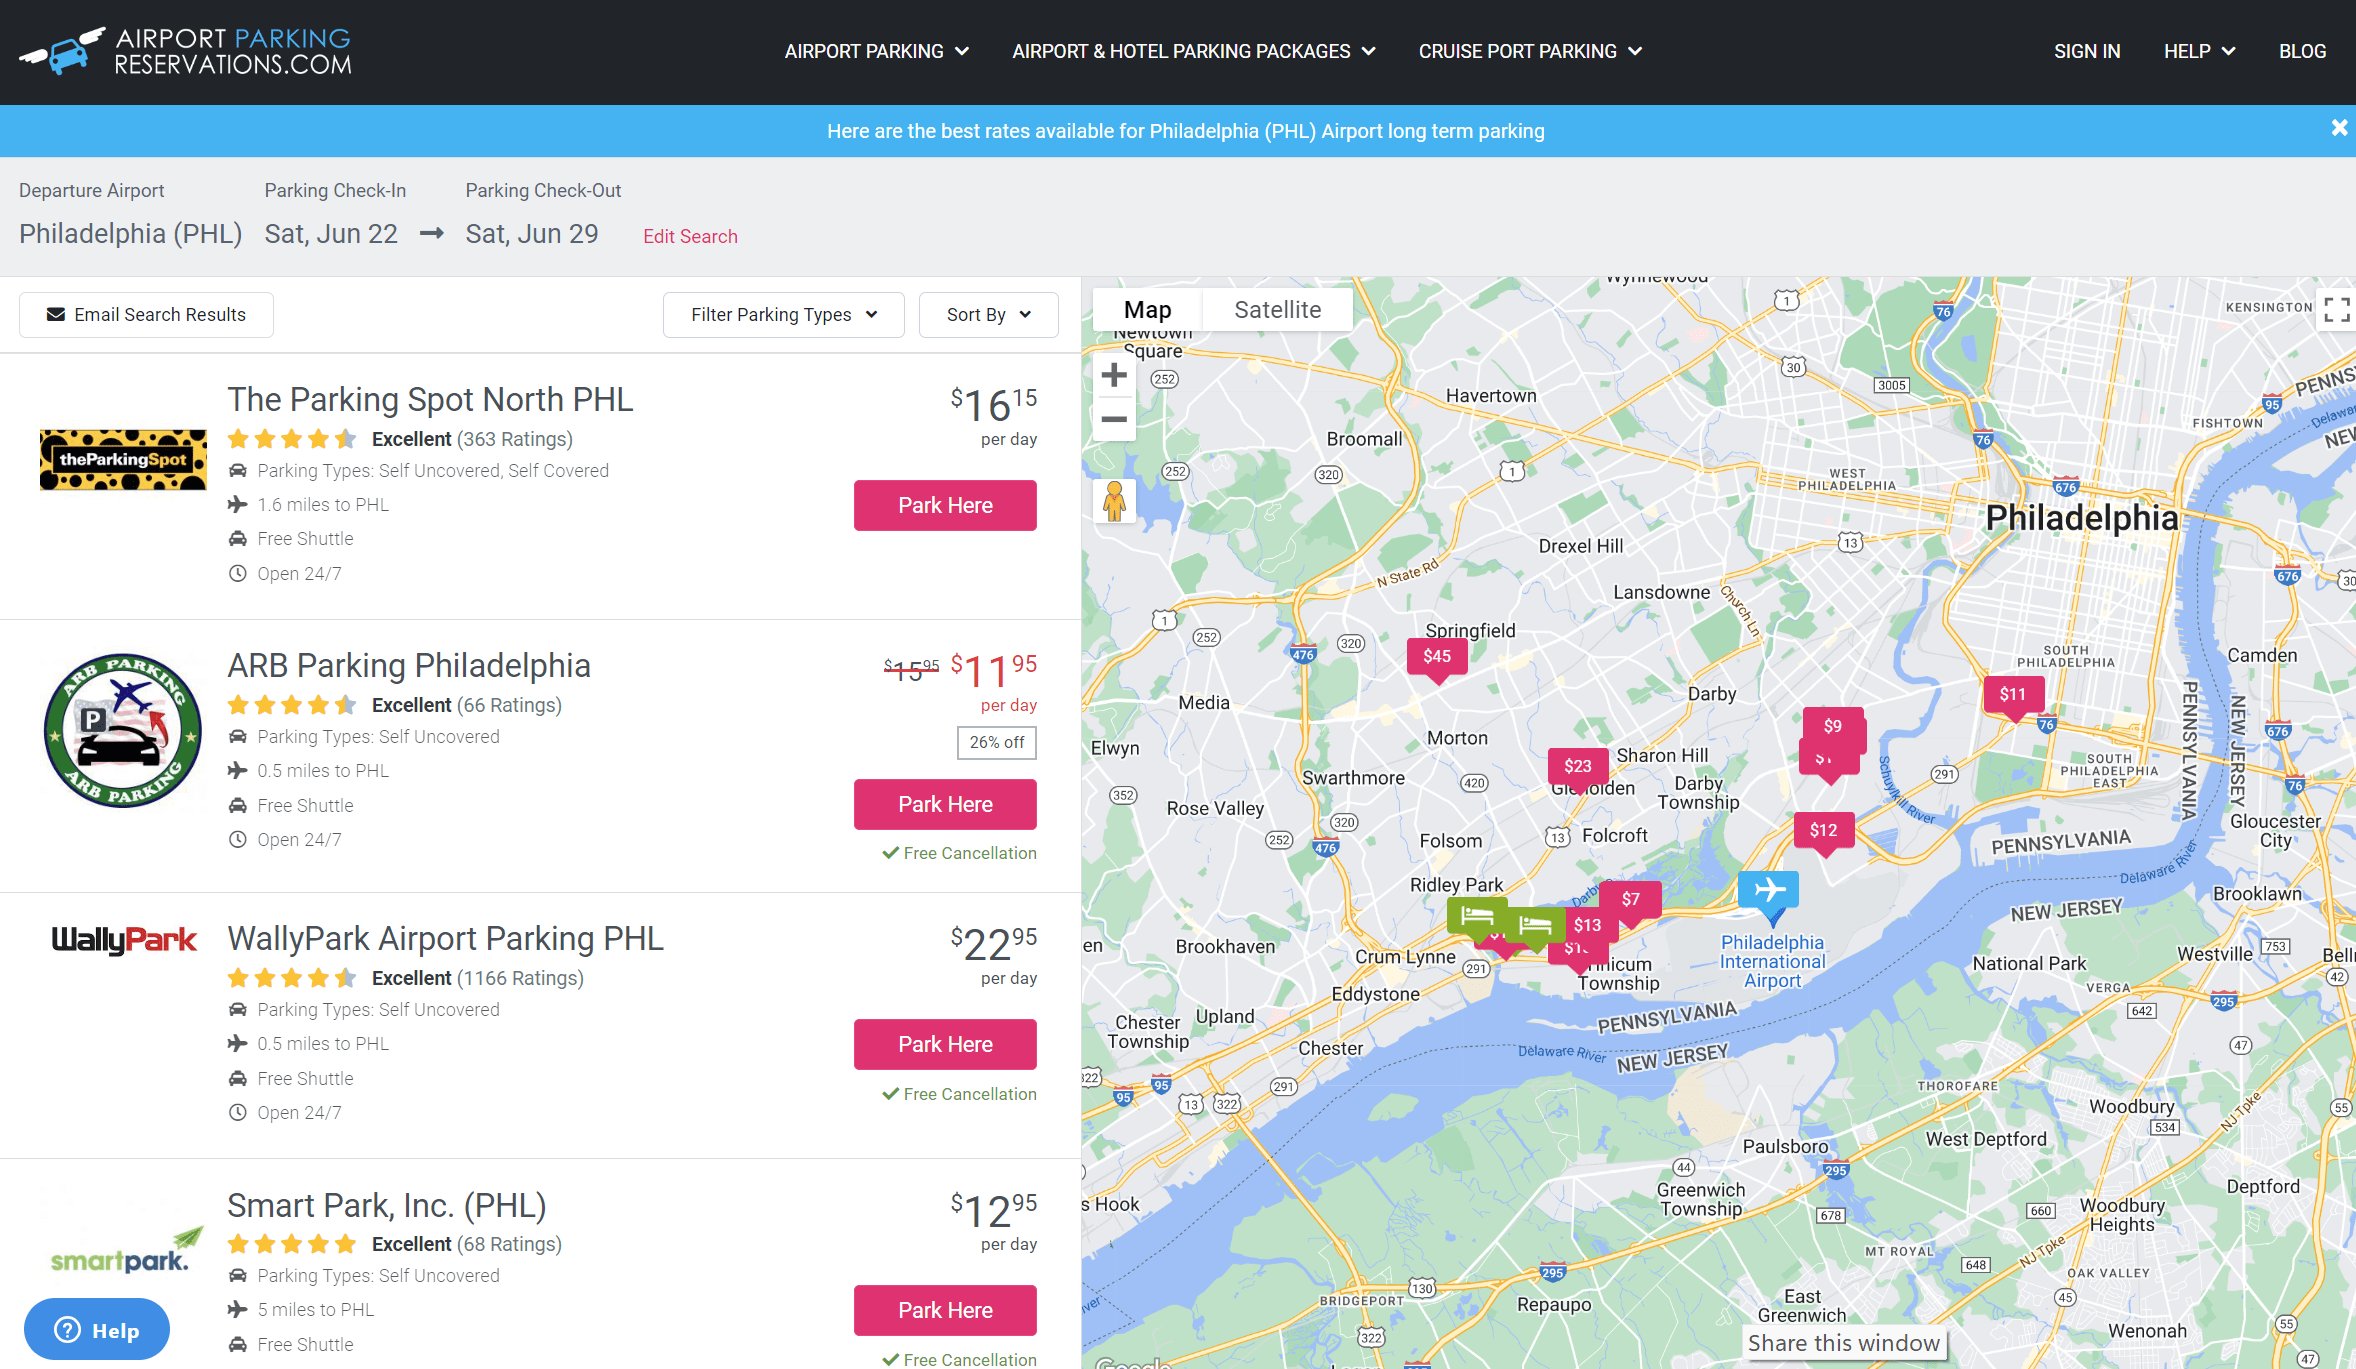2356x1369 pixels.
Task: Click the Philadelphia airport airplane map marker
Action: pos(1768,889)
